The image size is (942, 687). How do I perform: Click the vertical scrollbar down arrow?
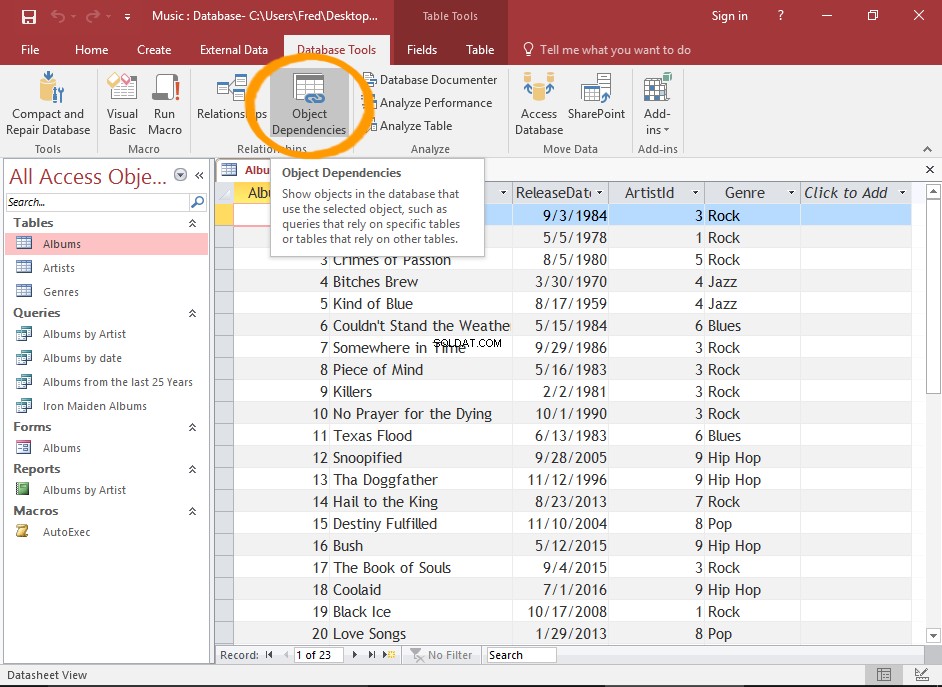coord(932,635)
